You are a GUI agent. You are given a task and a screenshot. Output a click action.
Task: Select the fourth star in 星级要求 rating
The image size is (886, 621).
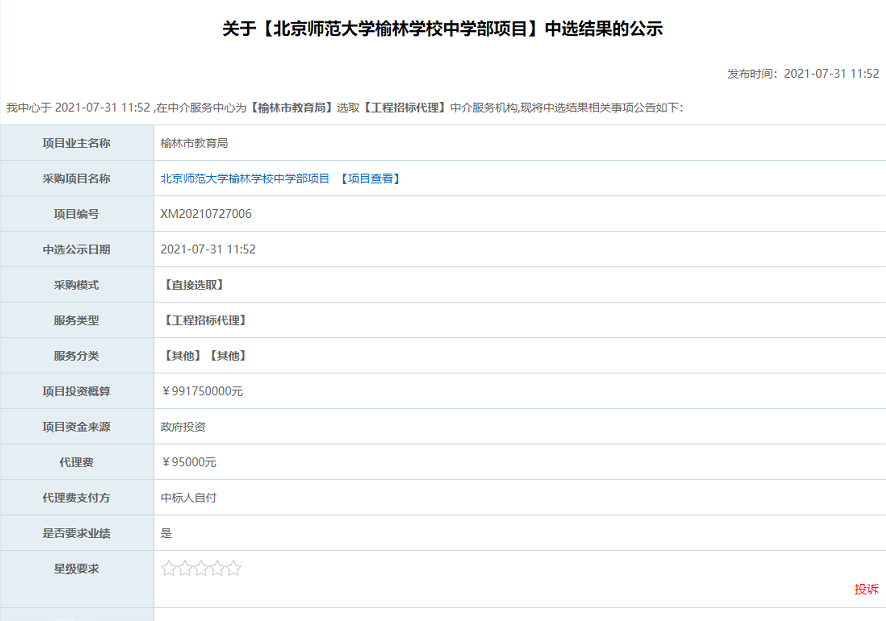click(x=218, y=568)
